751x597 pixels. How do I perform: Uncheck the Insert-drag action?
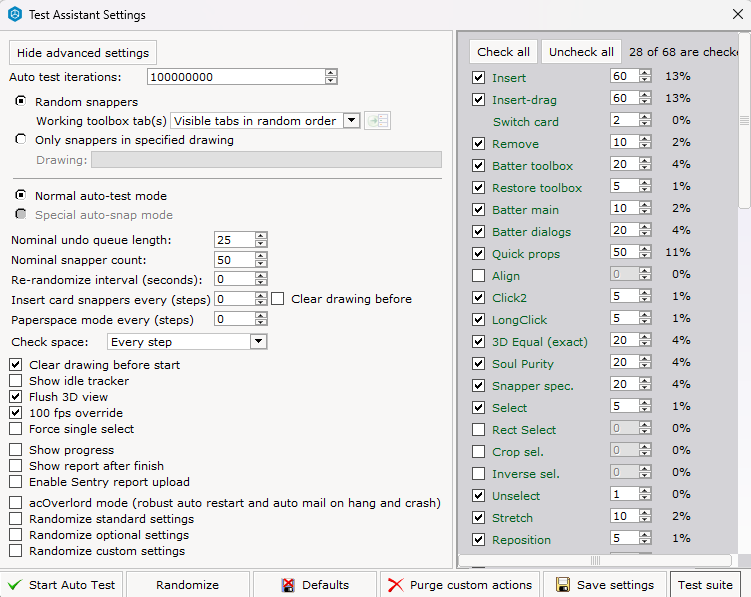coord(478,100)
